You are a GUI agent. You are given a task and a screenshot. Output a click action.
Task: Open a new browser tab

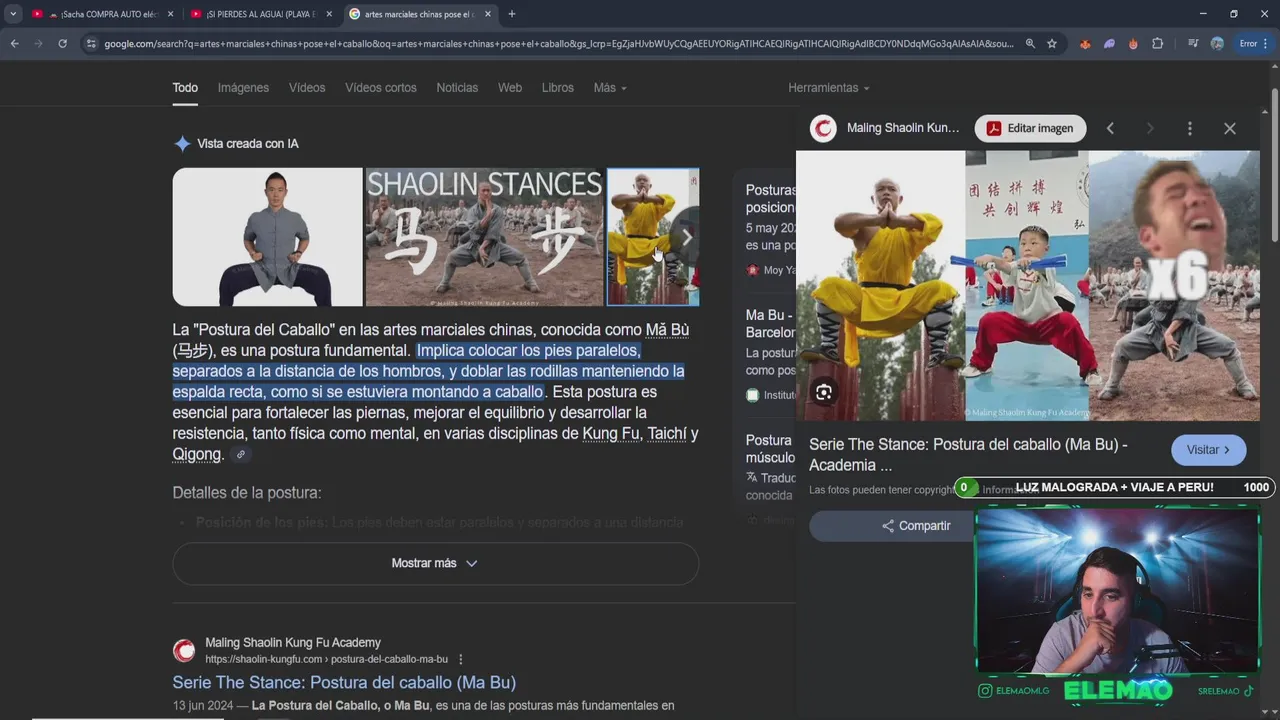(512, 14)
